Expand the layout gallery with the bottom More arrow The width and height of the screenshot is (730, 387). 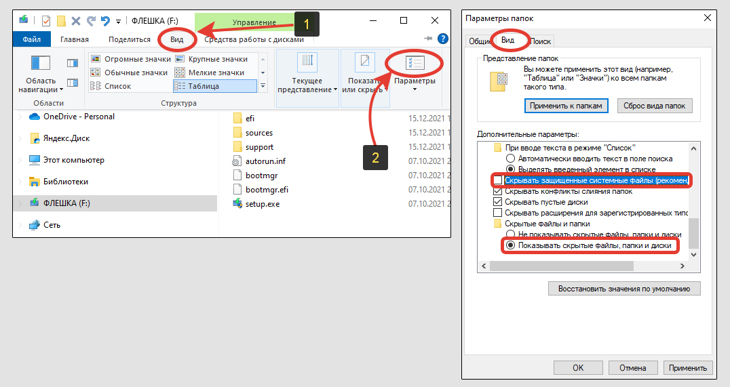[263, 86]
